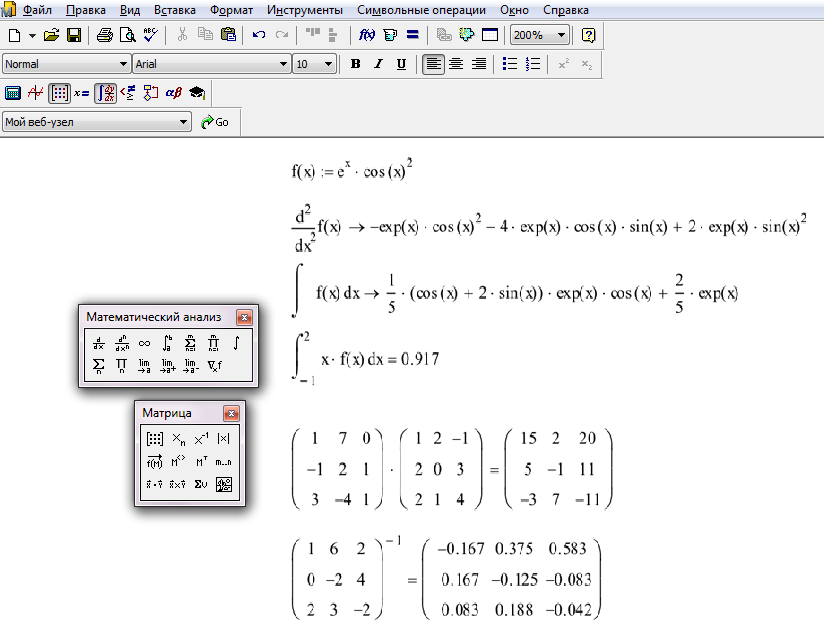Insert a definite integral operator
The width and height of the screenshot is (824, 633).
(x=167, y=344)
